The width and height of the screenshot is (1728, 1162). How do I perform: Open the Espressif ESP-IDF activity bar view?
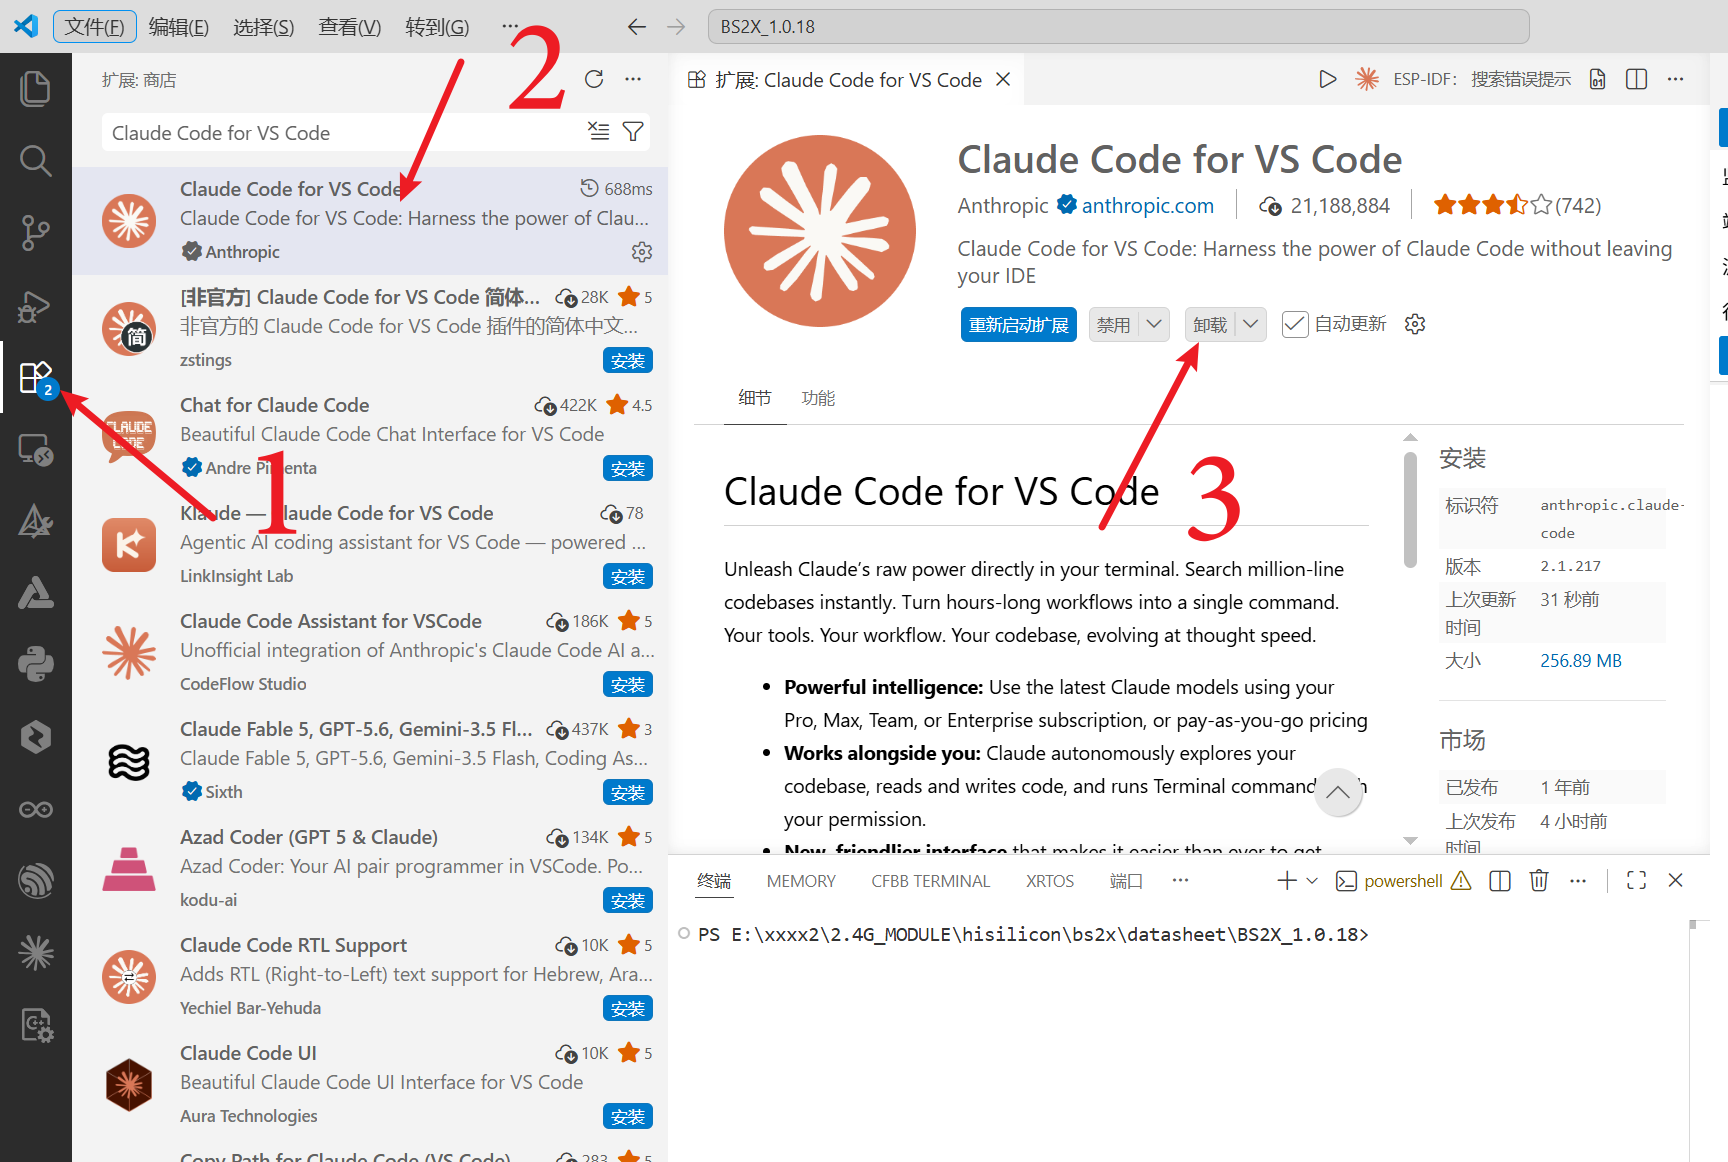36,881
